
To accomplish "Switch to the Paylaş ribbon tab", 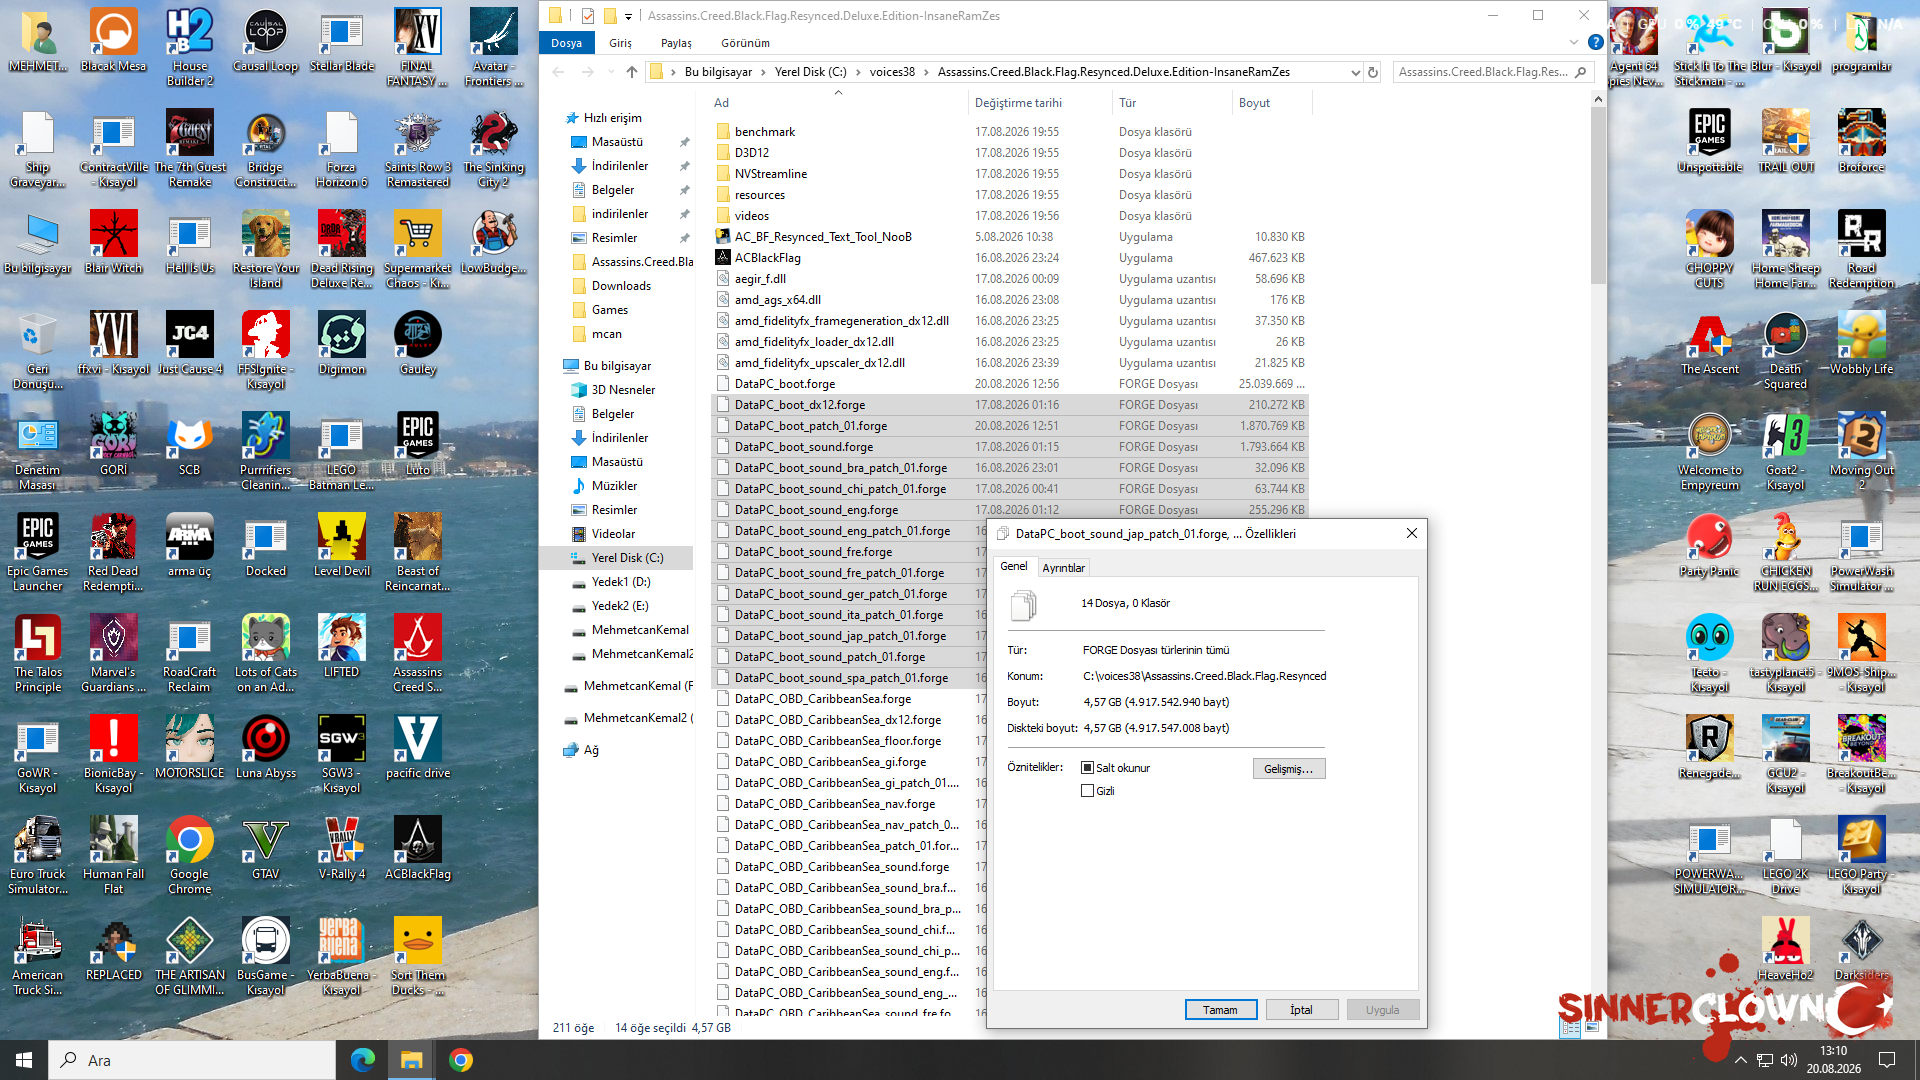I will coord(676,43).
